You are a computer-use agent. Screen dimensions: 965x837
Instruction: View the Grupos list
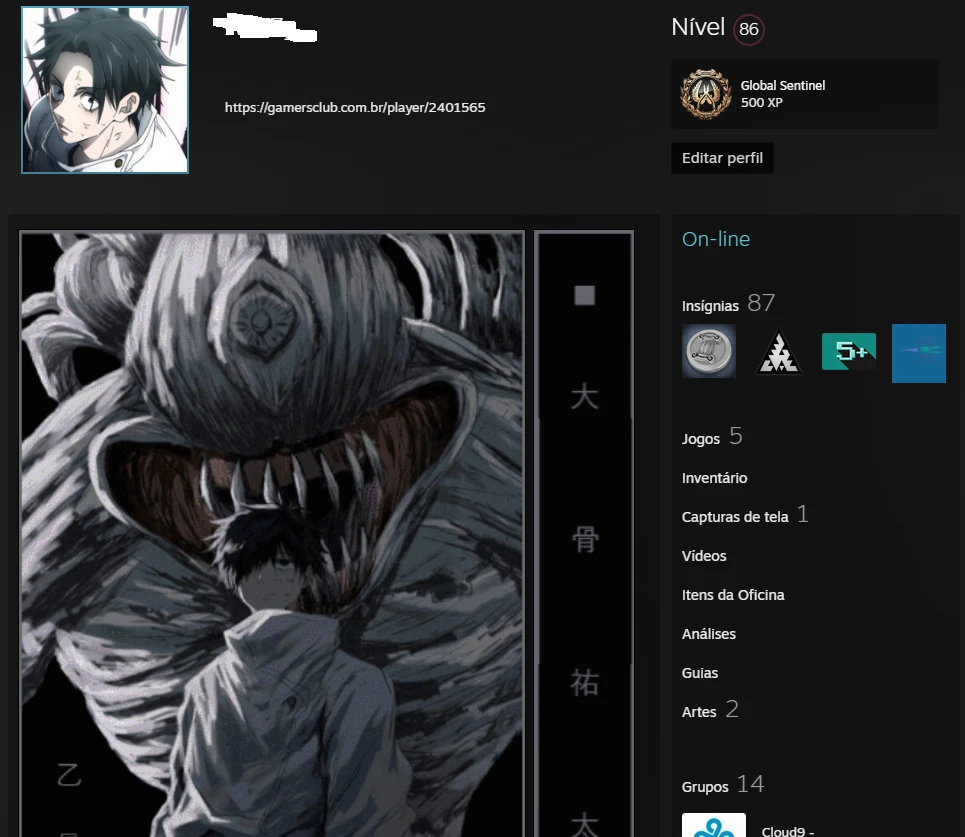[705, 787]
